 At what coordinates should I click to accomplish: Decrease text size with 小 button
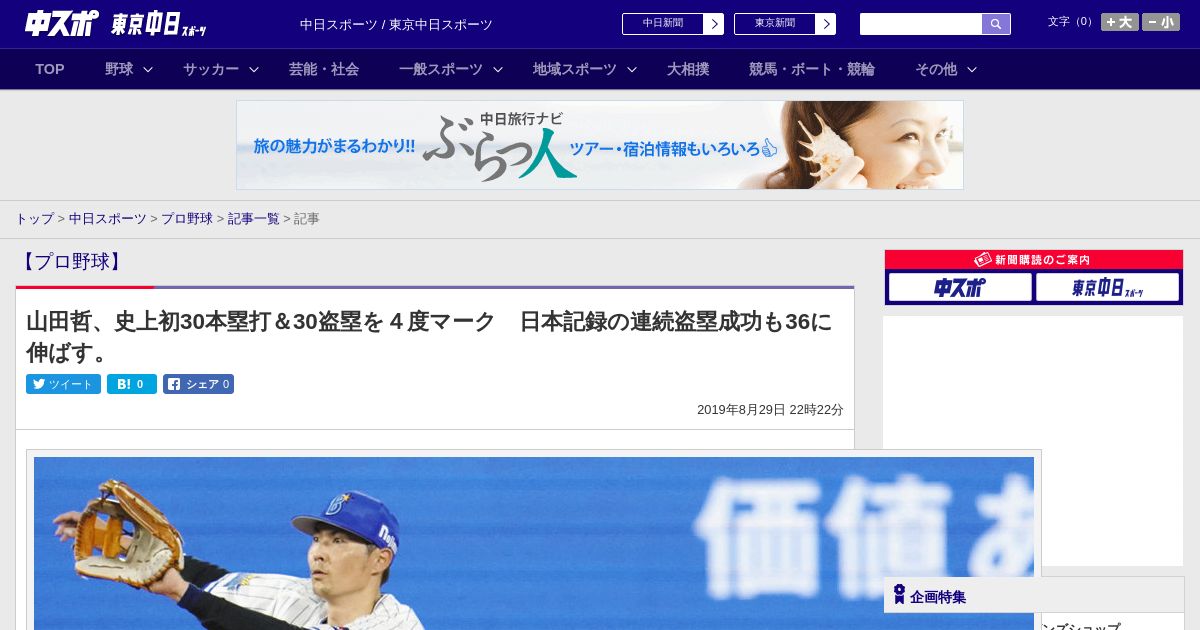[x=1161, y=22]
